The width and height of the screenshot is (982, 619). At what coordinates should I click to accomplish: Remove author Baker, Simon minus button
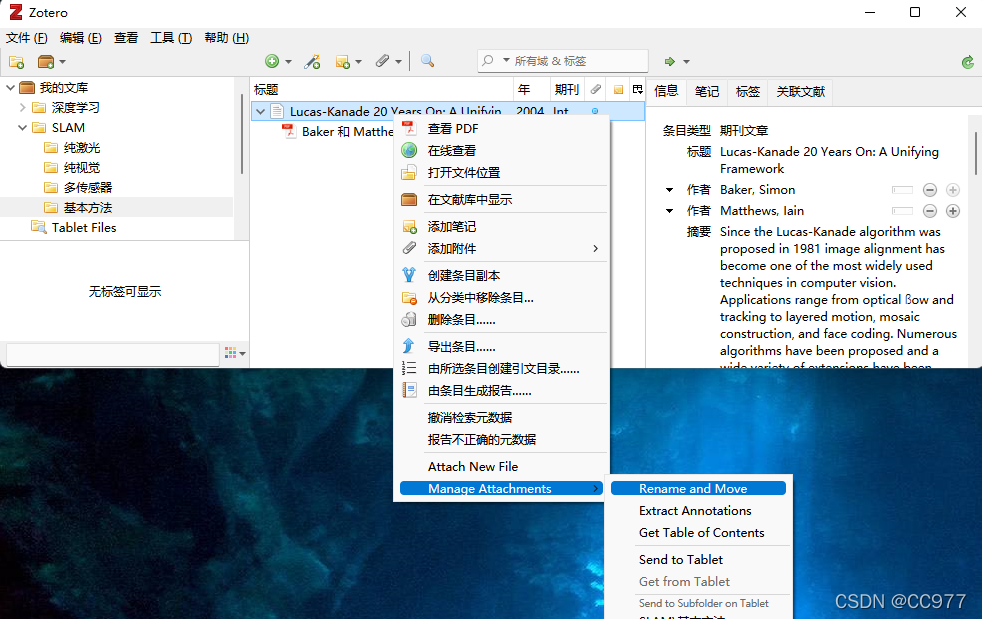930,190
